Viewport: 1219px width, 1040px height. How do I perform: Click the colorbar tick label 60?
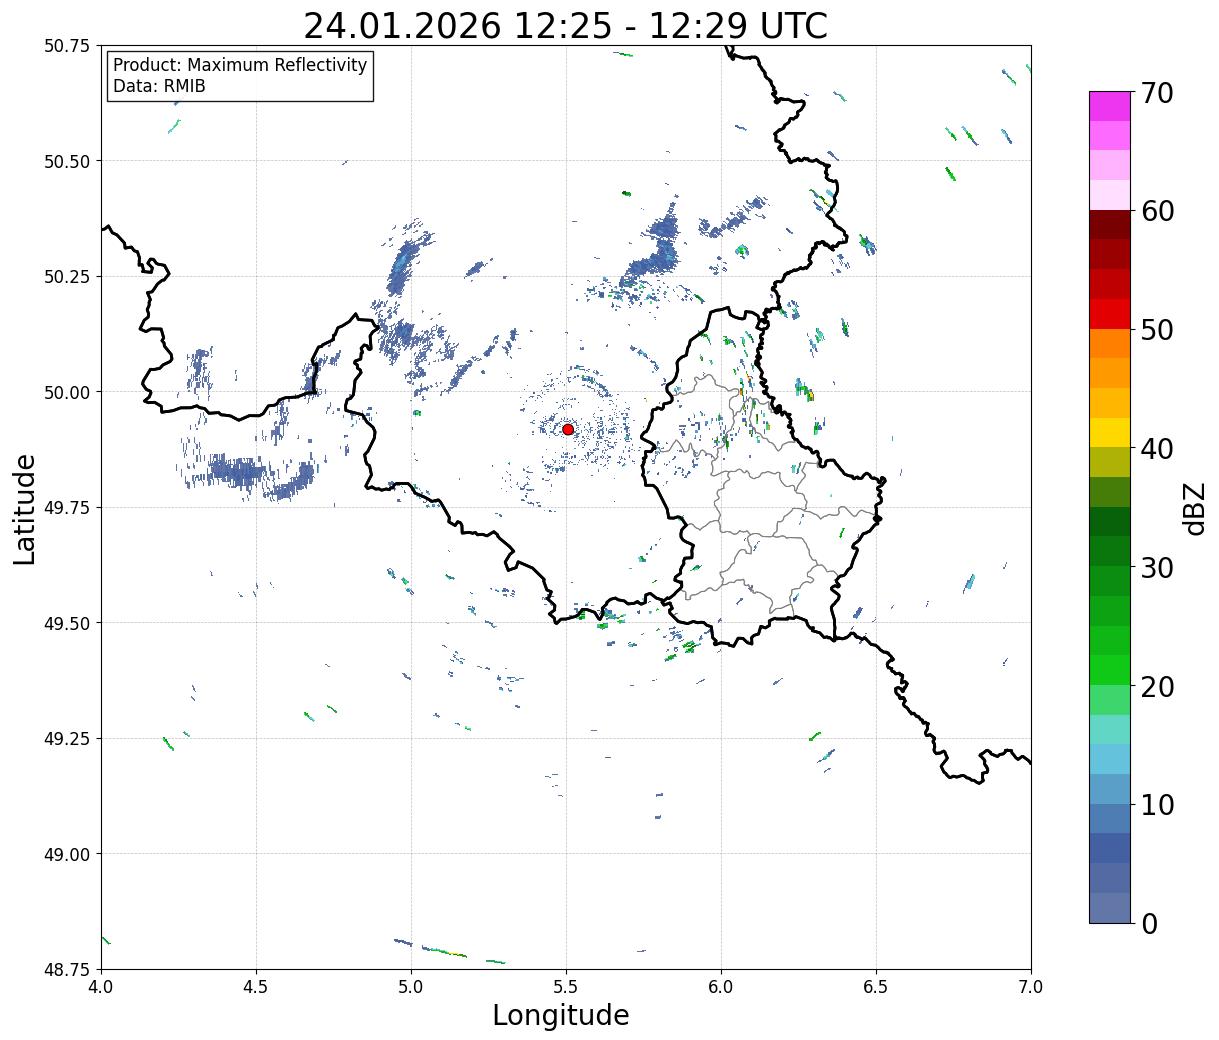pyautogui.click(x=1156, y=211)
